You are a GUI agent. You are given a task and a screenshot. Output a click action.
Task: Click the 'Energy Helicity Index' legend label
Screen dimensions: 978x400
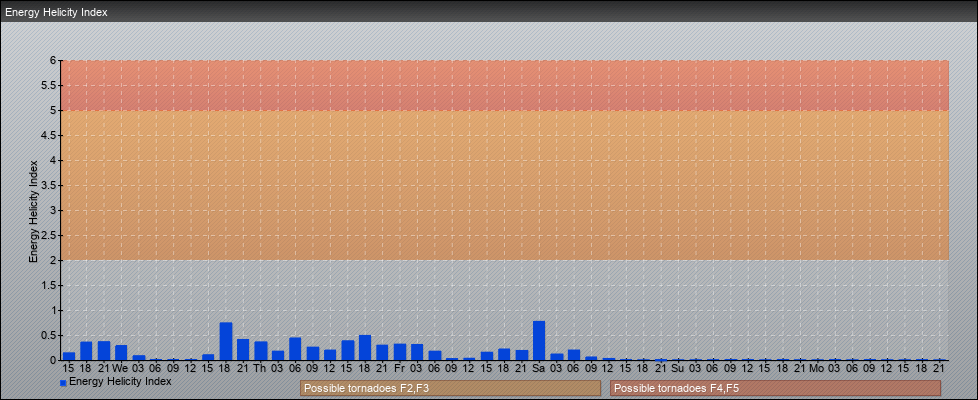[x=120, y=381]
